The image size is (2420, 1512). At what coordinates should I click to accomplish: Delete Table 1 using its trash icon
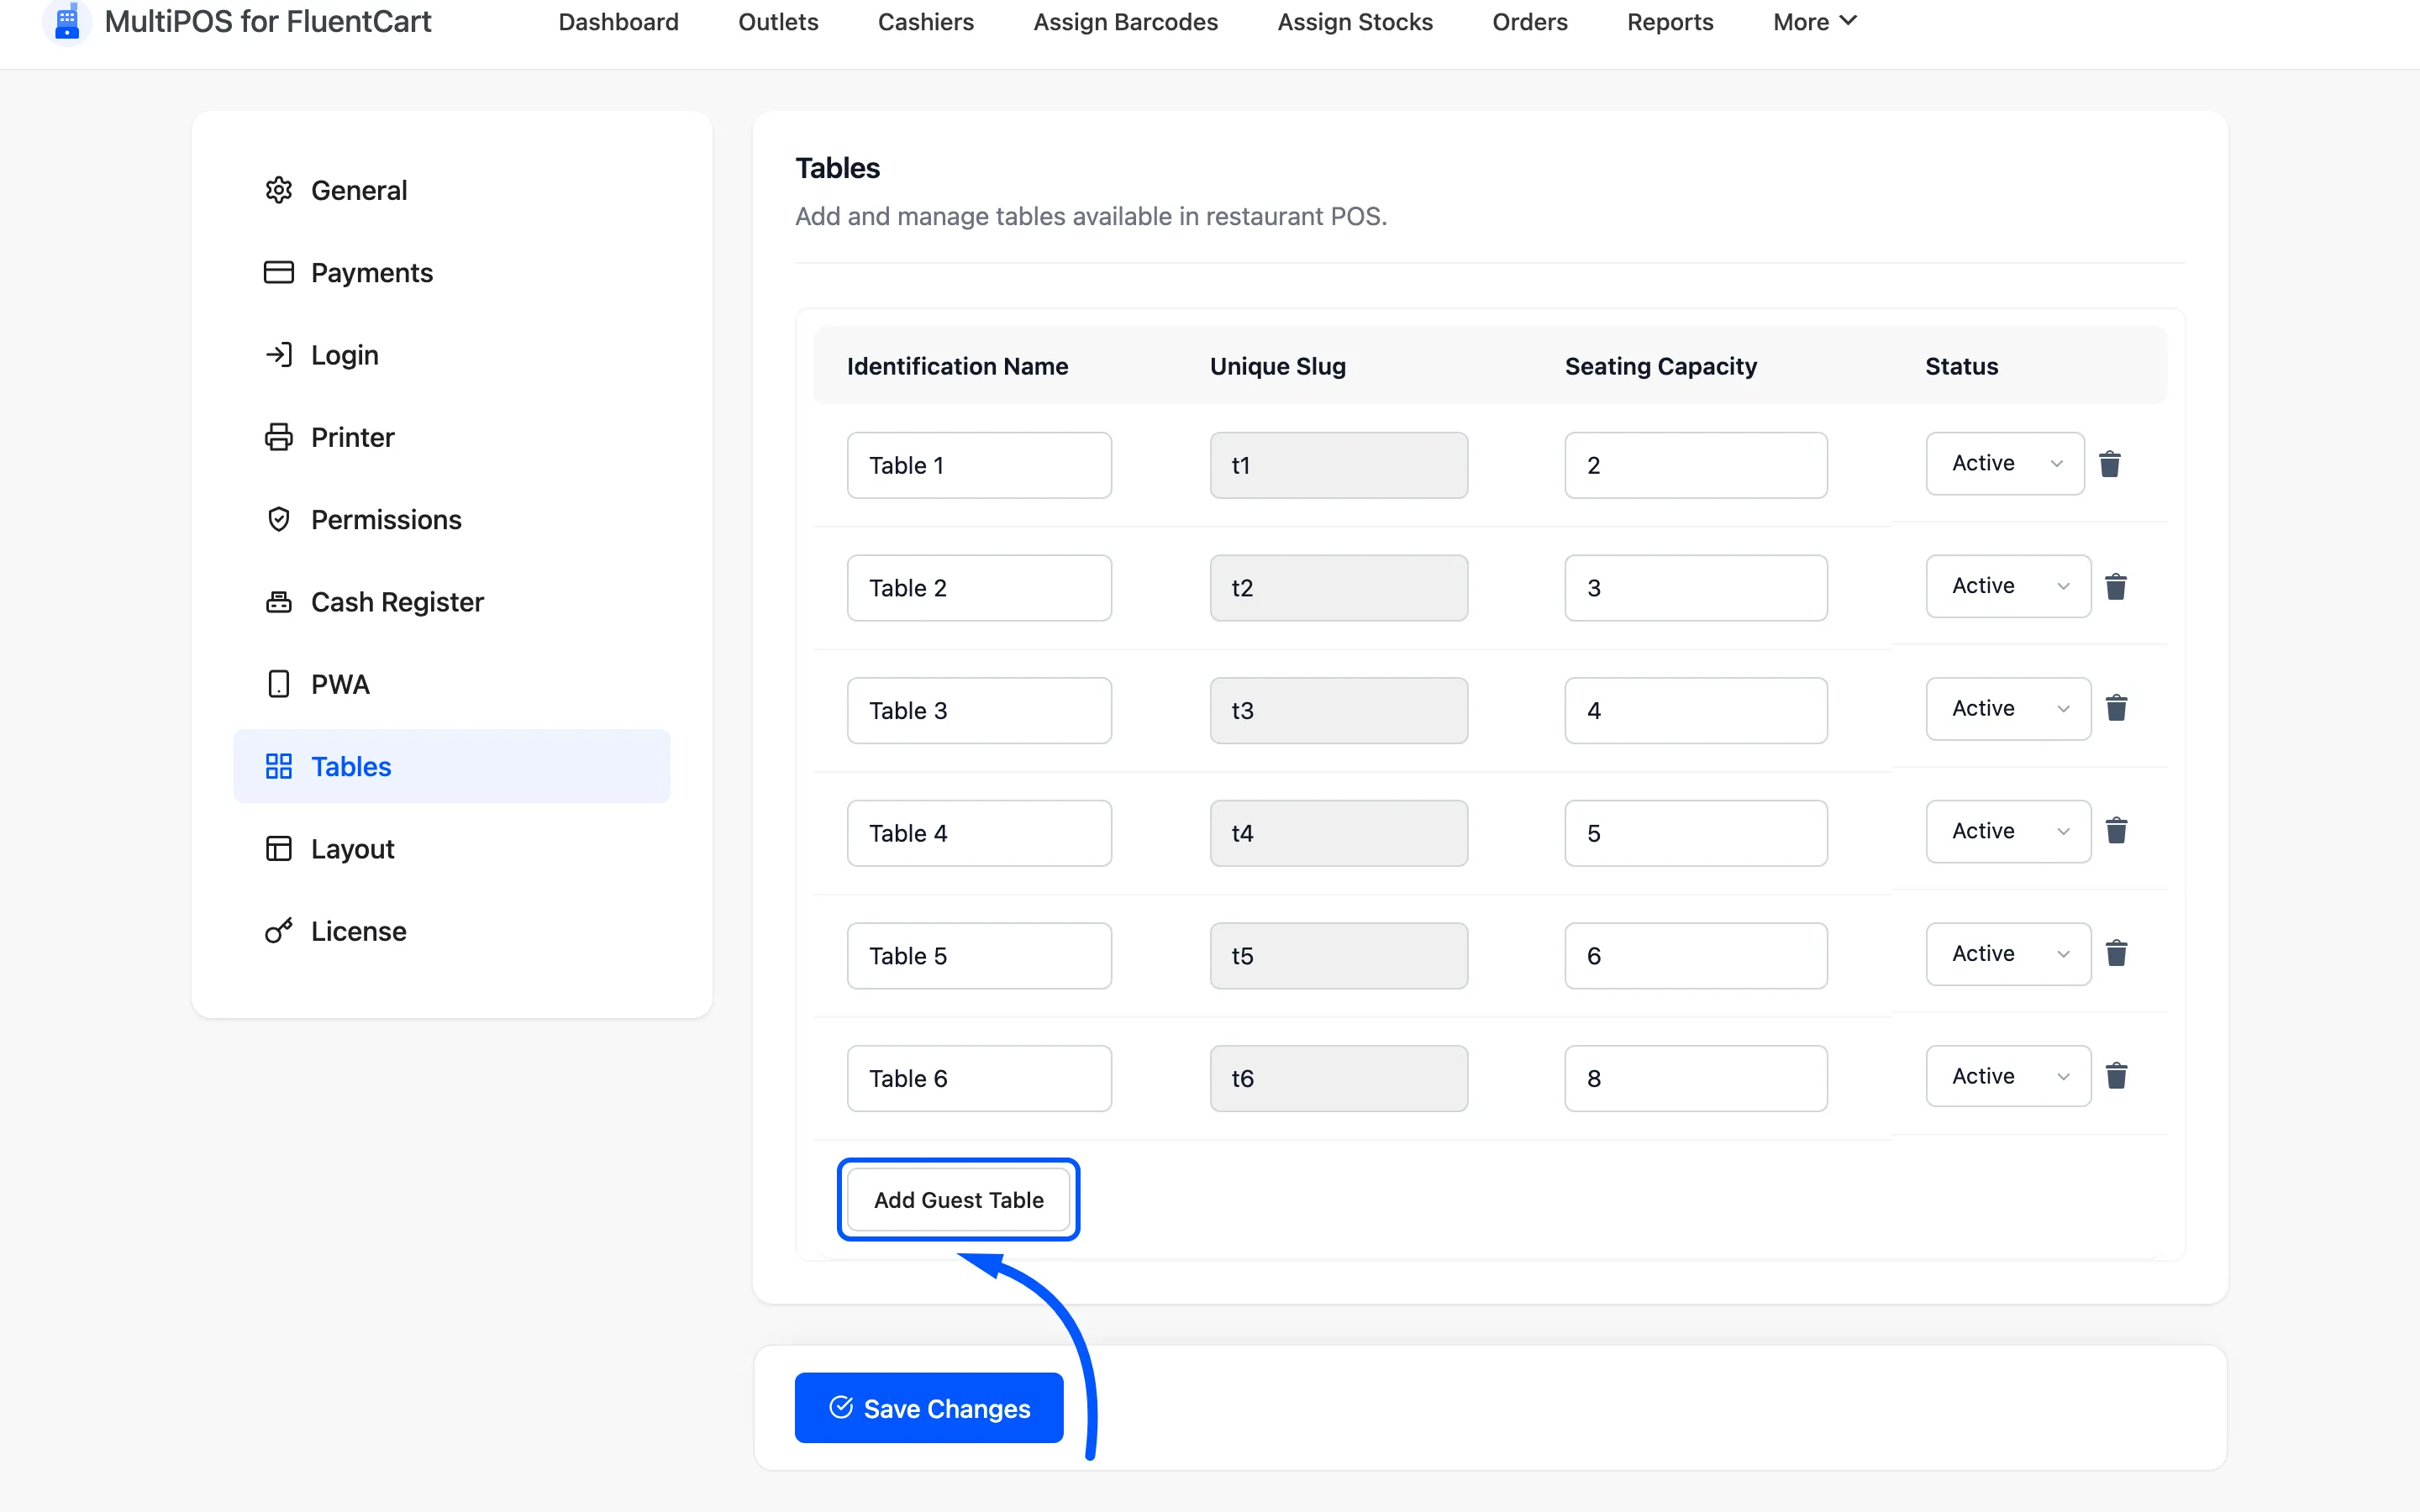pyautogui.click(x=2110, y=464)
